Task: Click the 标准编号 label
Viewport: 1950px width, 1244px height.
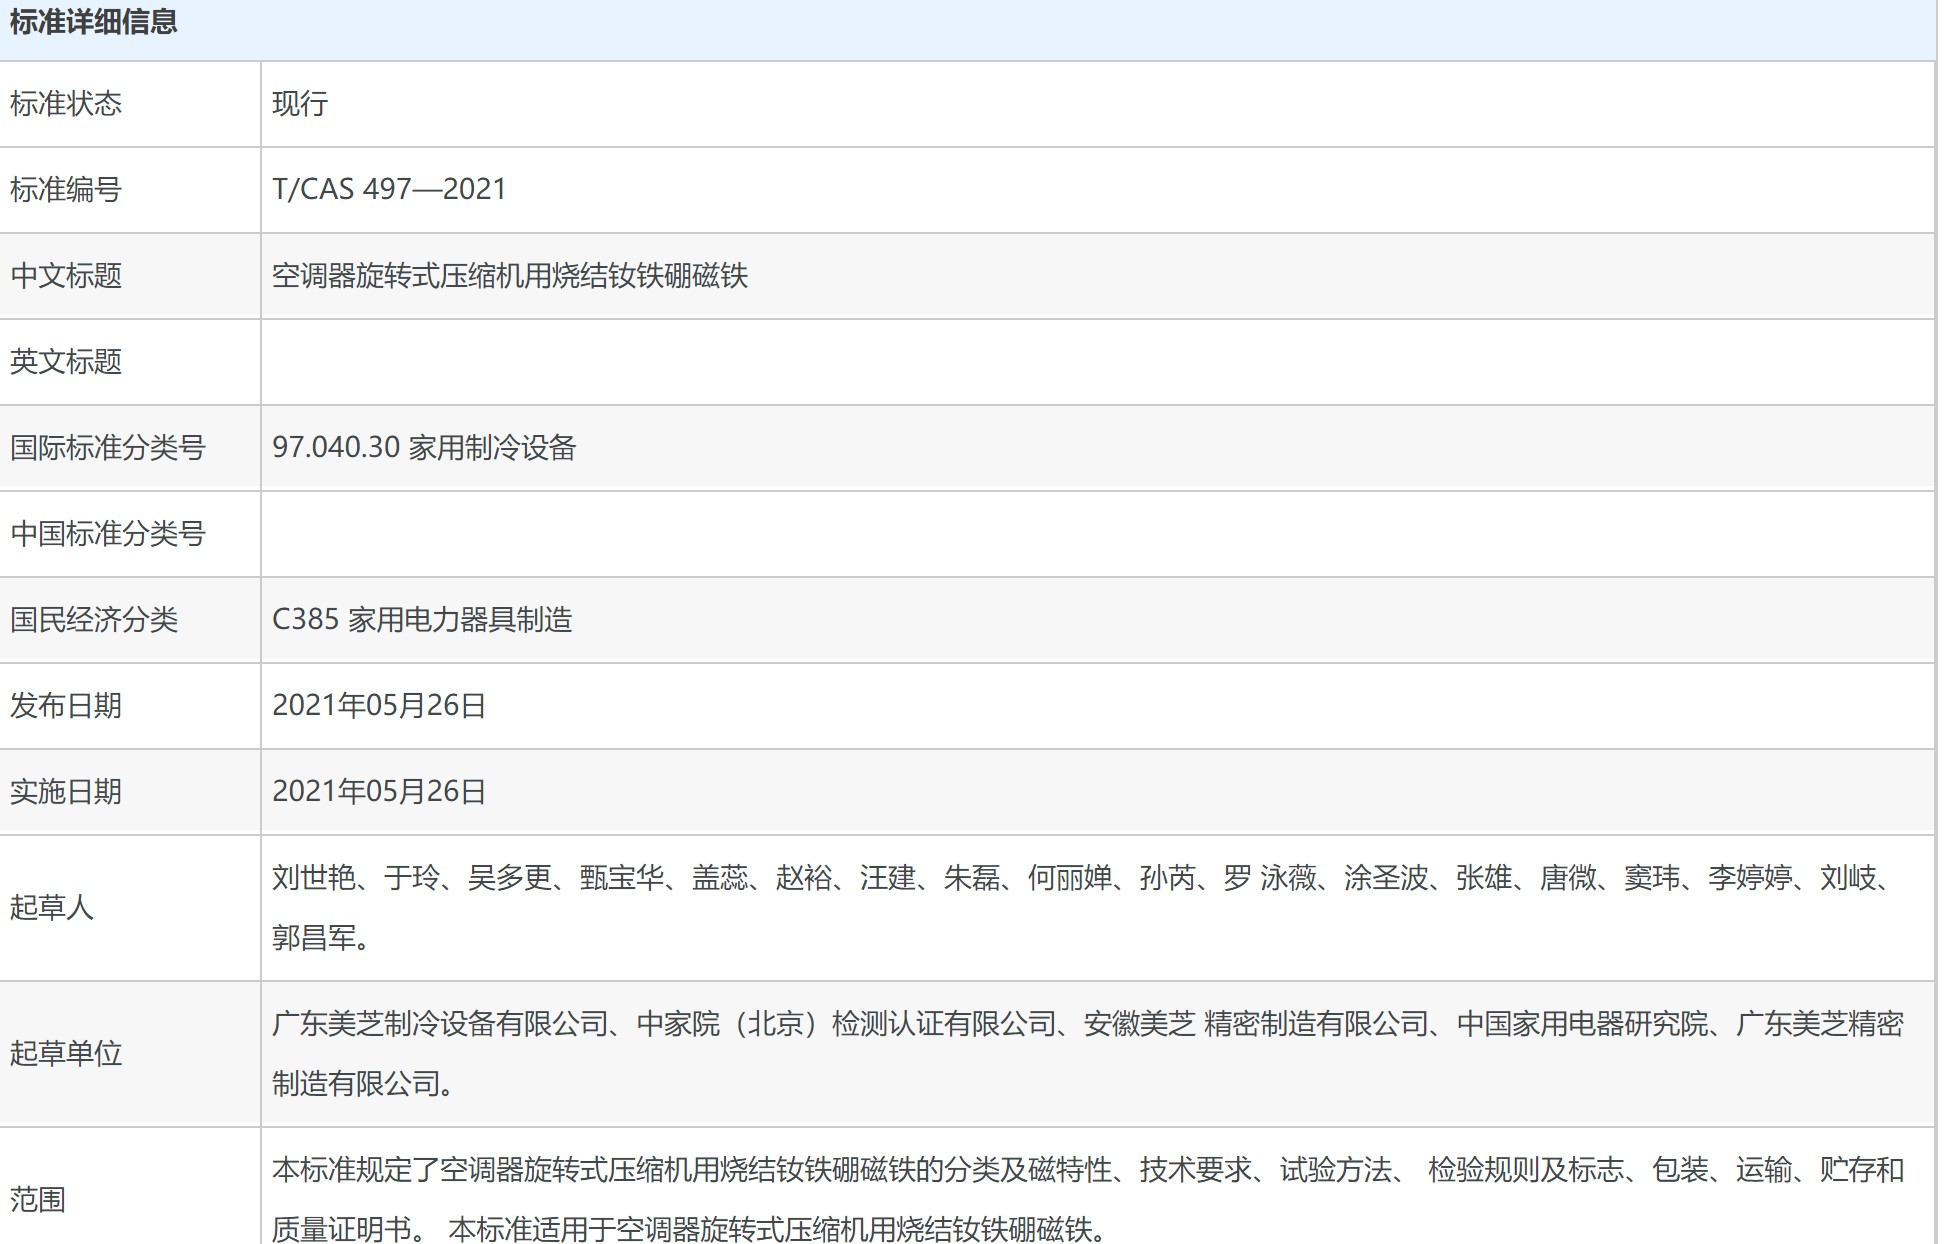Action: 66,190
